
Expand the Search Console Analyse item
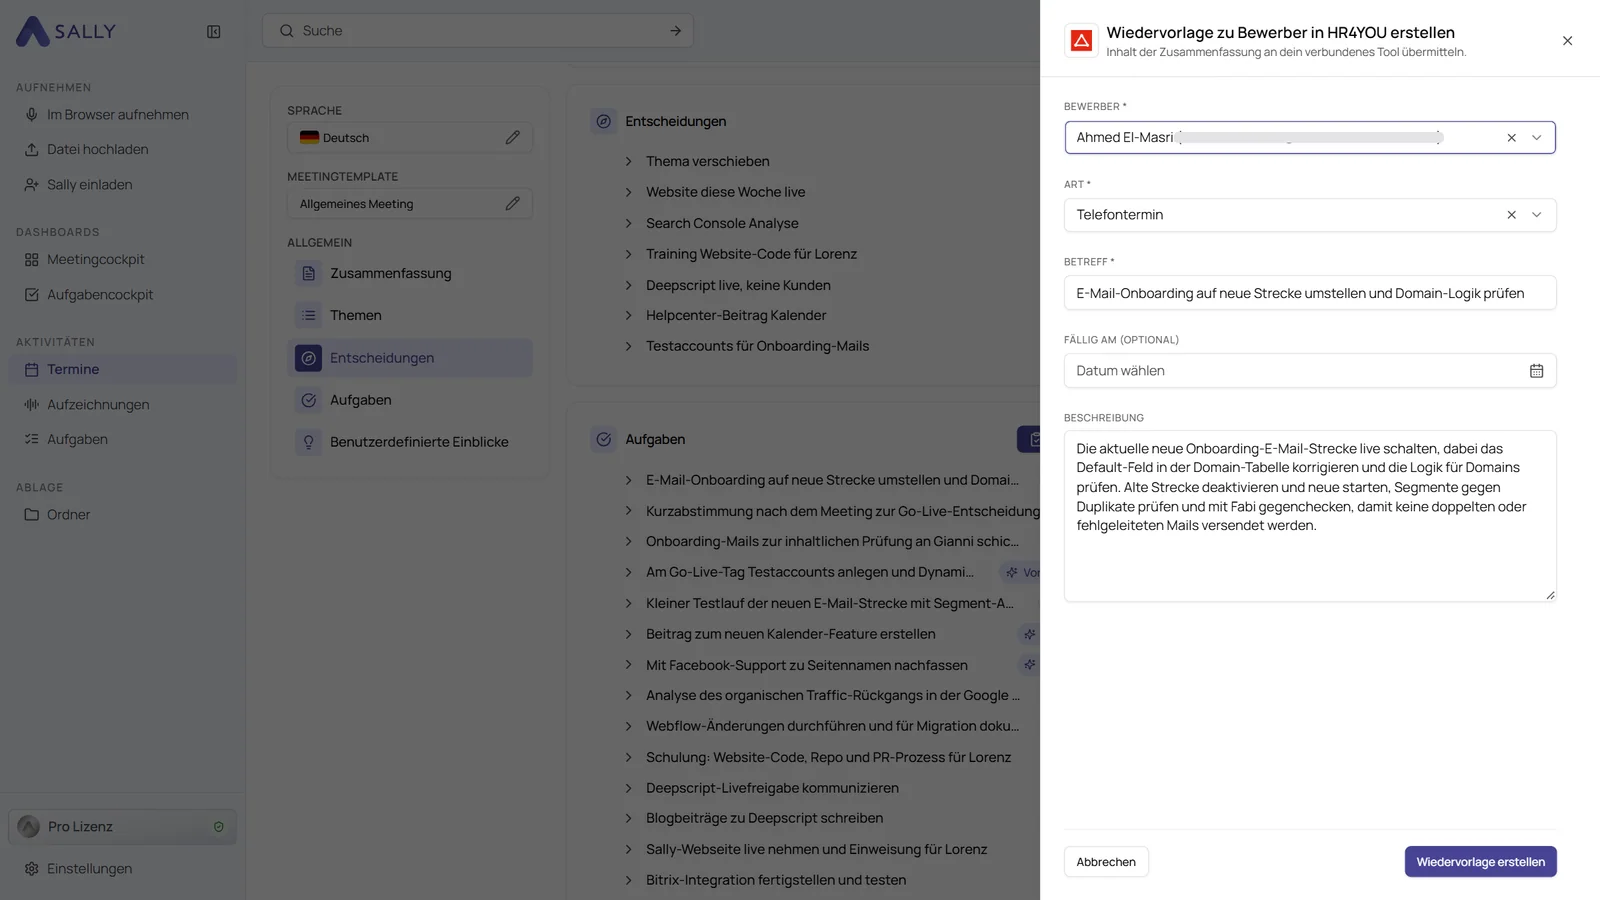[x=628, y=223]
